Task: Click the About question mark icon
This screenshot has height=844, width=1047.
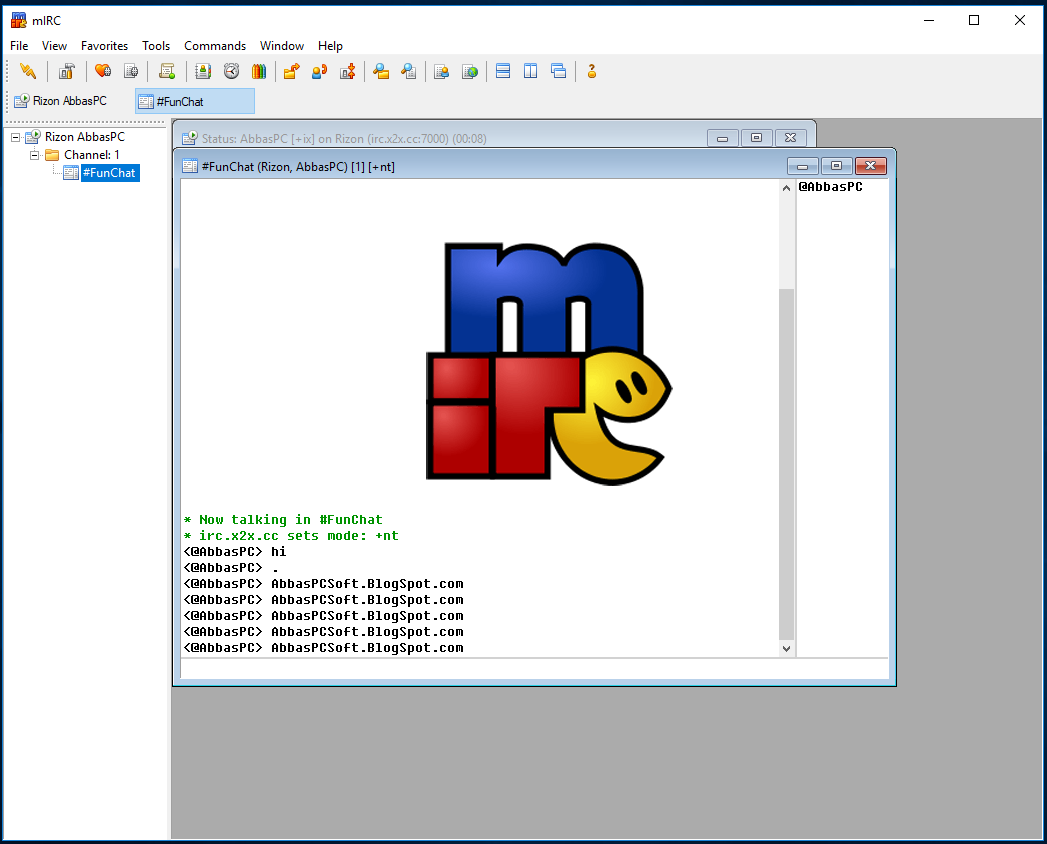Action: point(592,71)
